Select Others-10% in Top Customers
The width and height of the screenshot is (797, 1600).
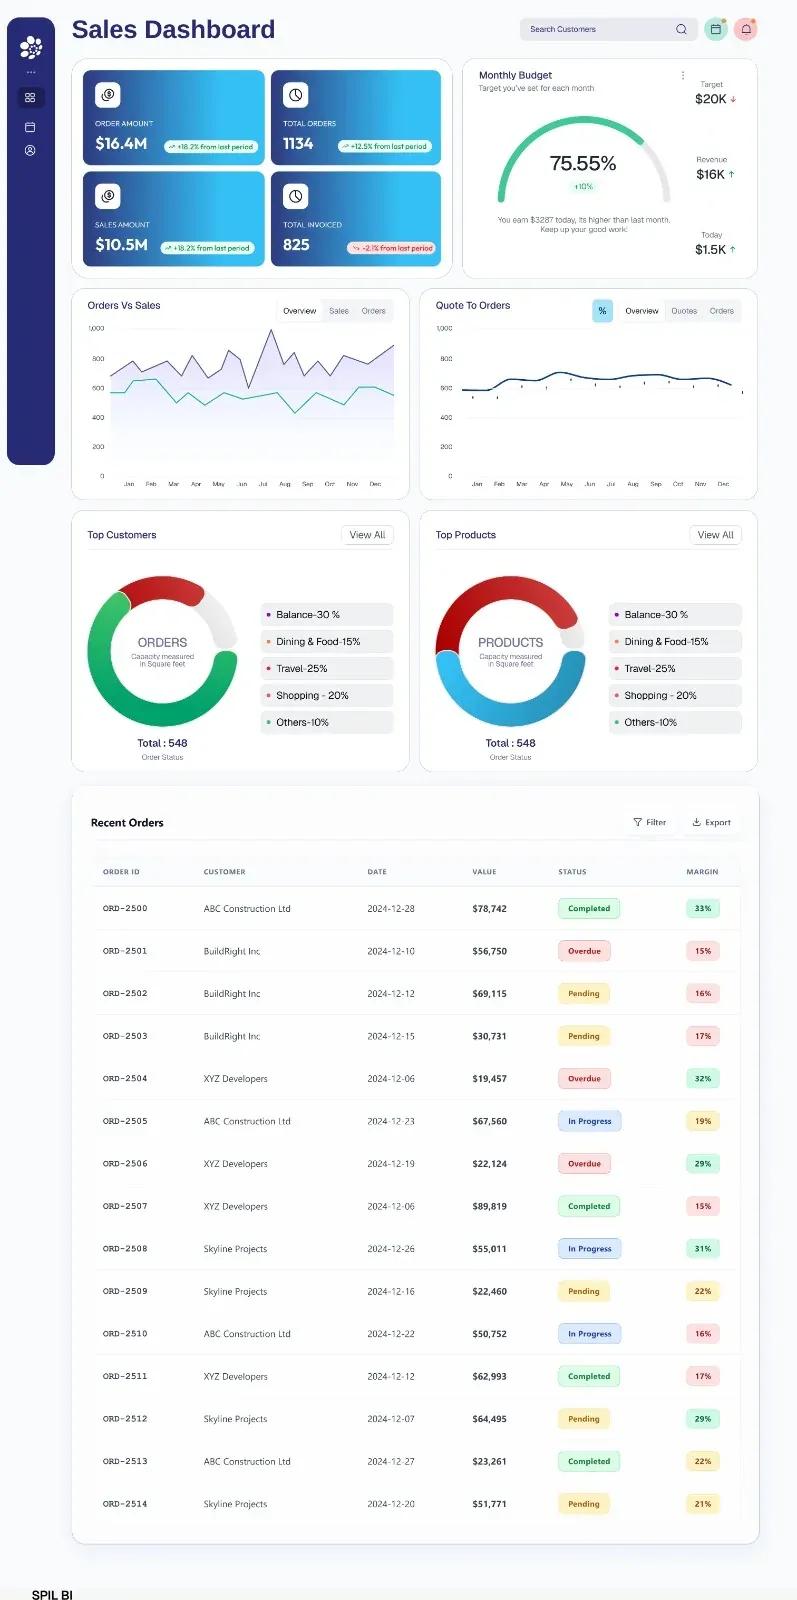coord(327,722)
